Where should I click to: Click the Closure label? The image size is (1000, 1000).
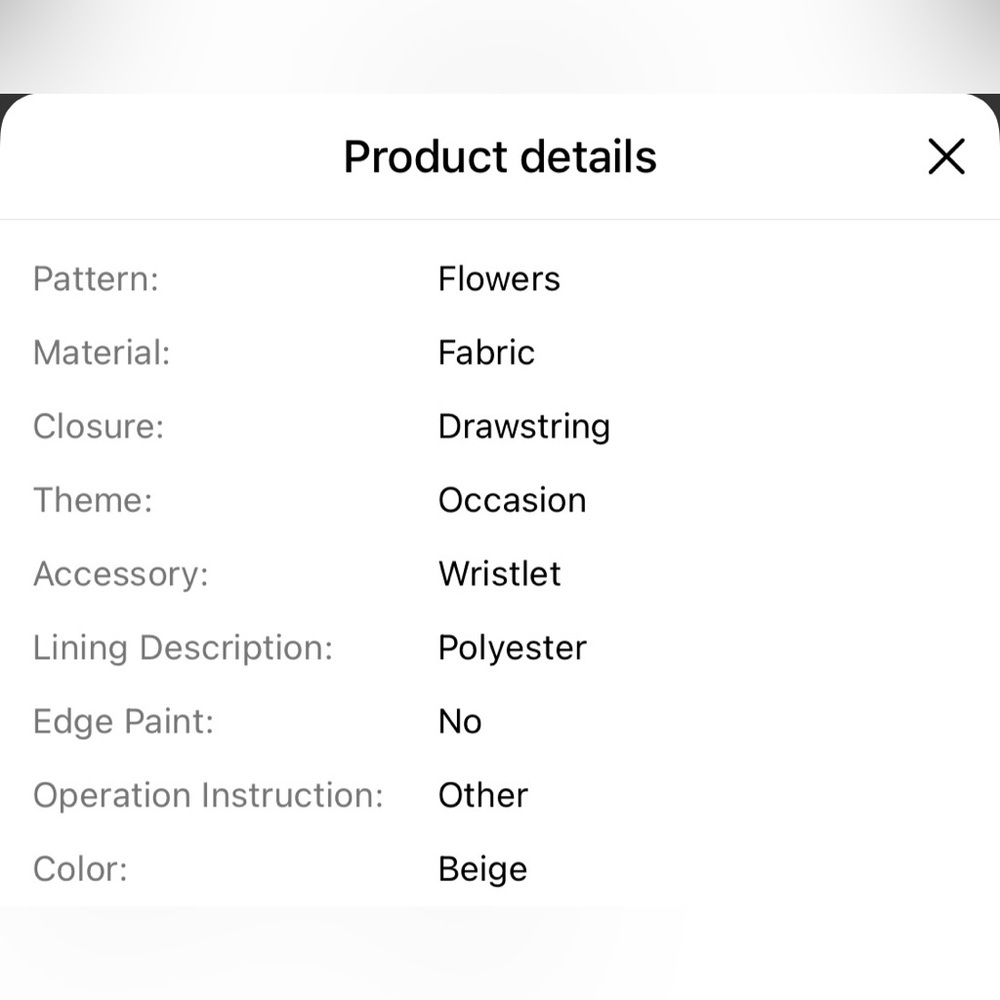coord(98,427)
